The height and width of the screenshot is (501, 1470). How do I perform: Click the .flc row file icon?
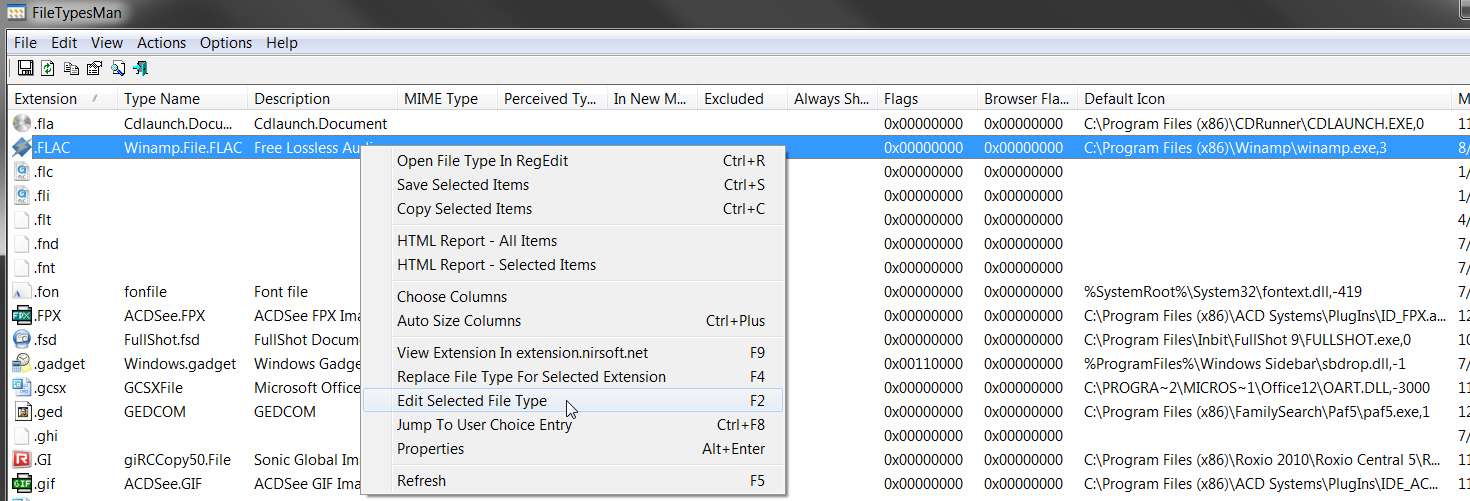22,172
